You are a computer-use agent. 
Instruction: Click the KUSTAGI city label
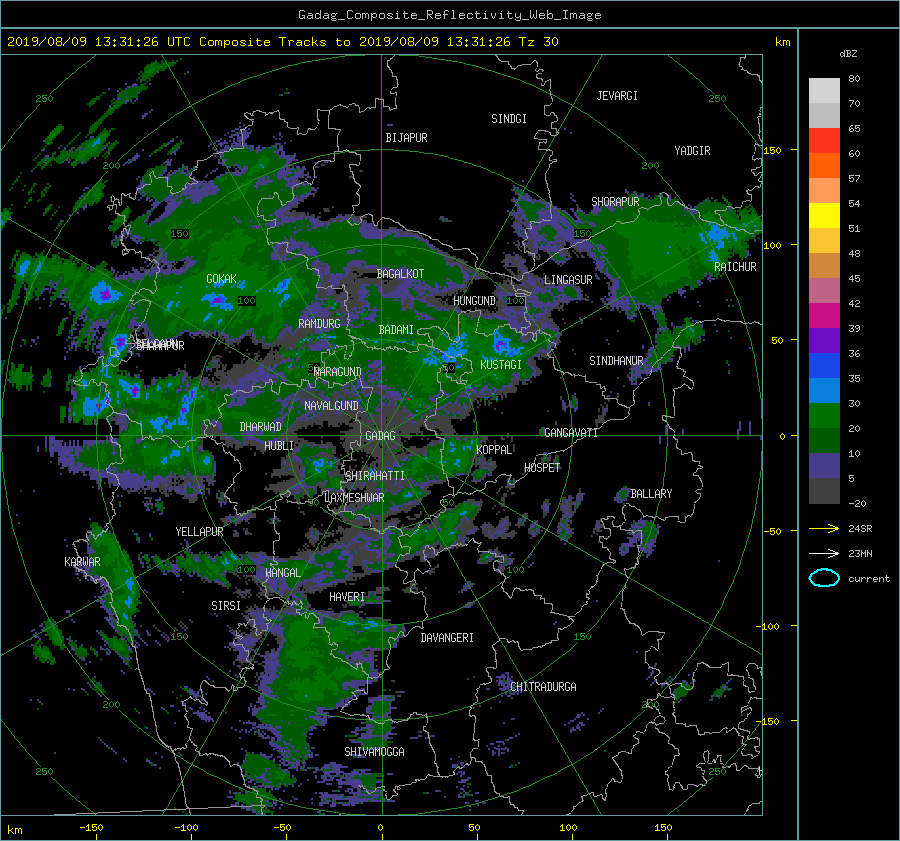[x=501, y=365]
